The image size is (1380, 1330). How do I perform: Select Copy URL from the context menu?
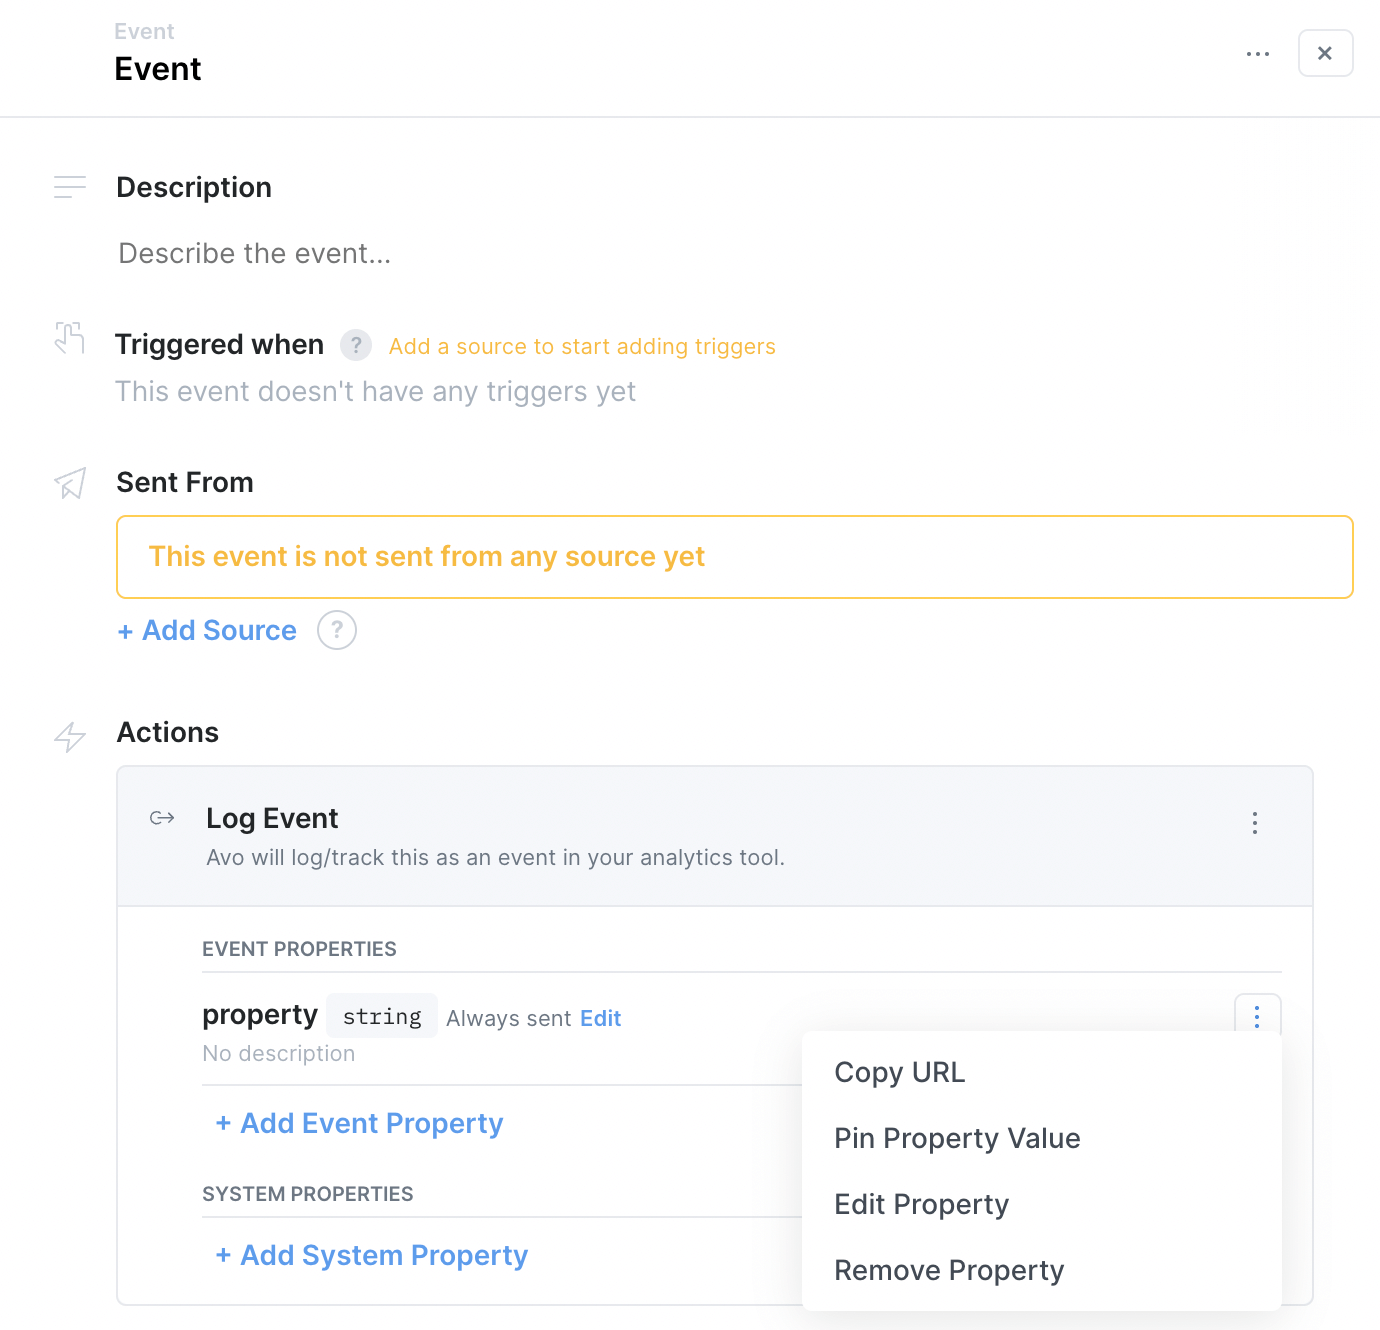click(x=899, y=1071)
